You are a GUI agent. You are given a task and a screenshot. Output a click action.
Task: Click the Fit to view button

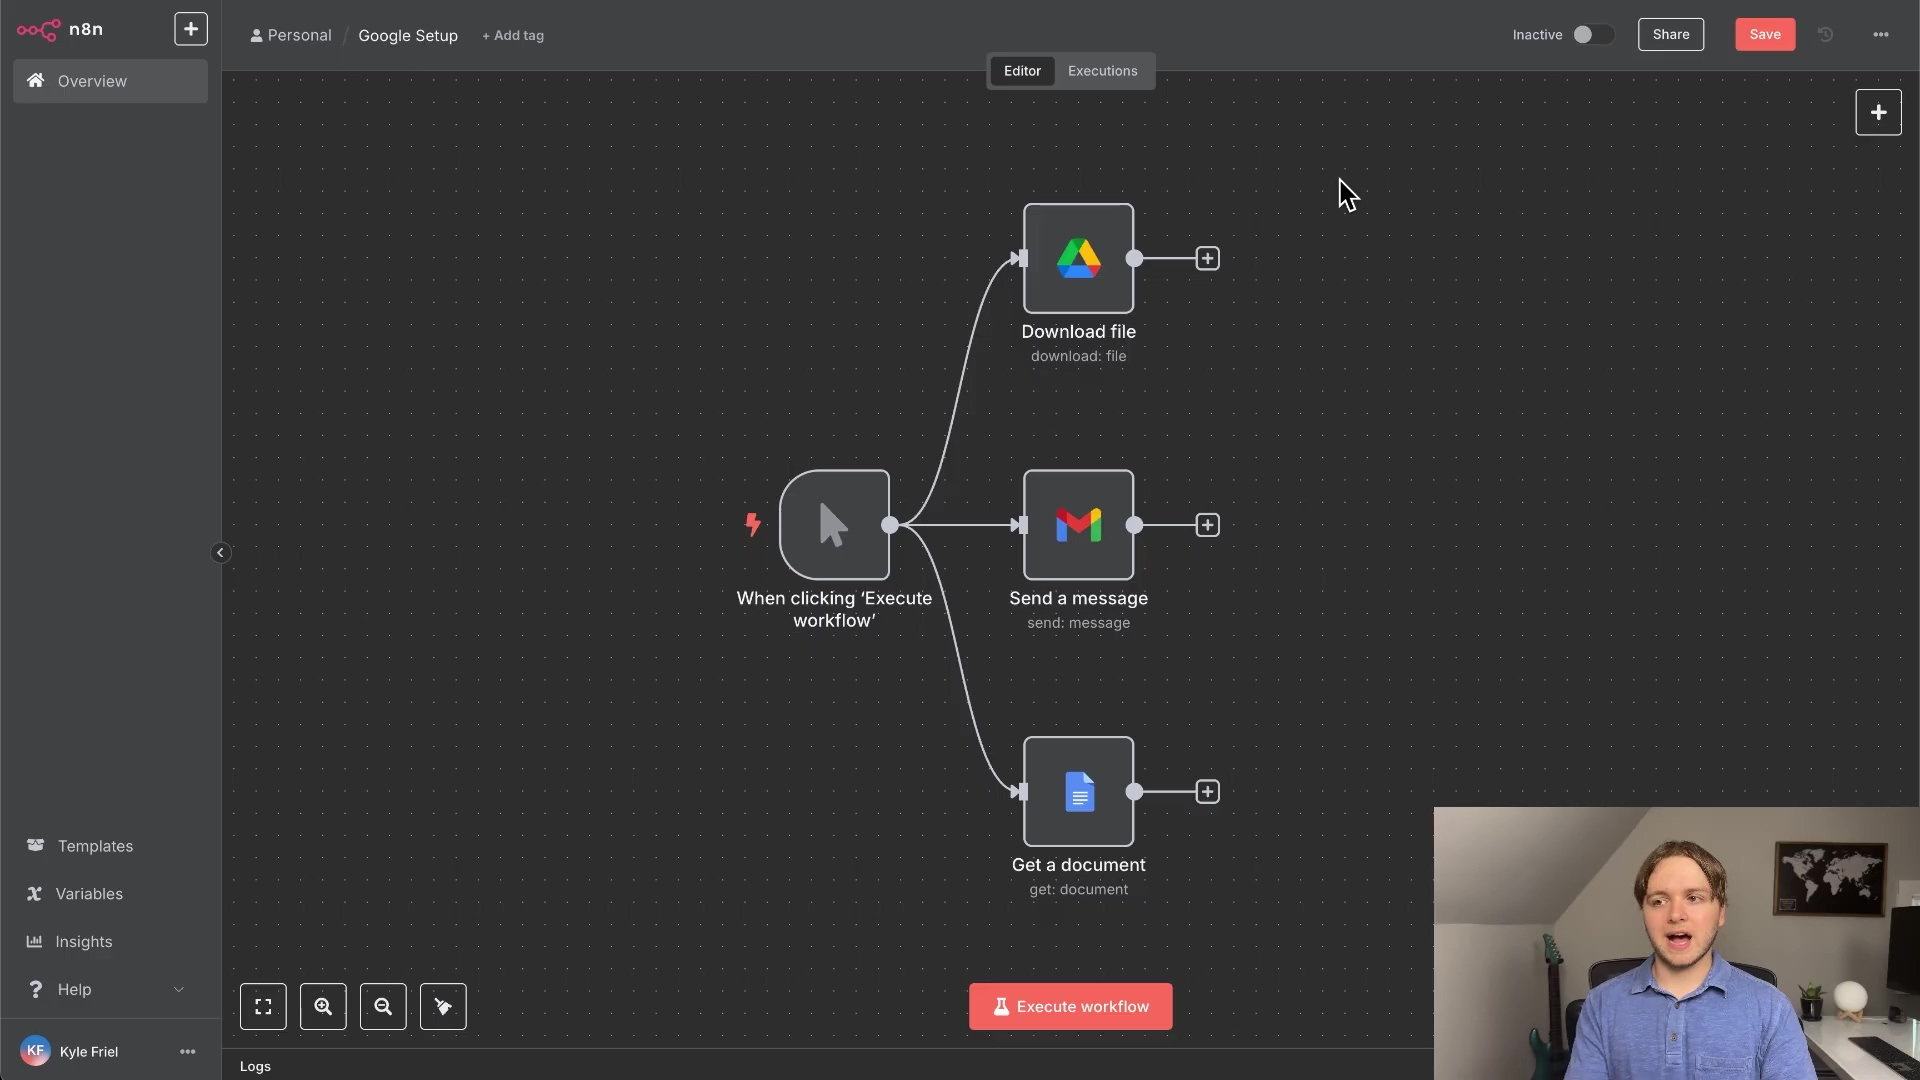click(x=263, y=1007)
